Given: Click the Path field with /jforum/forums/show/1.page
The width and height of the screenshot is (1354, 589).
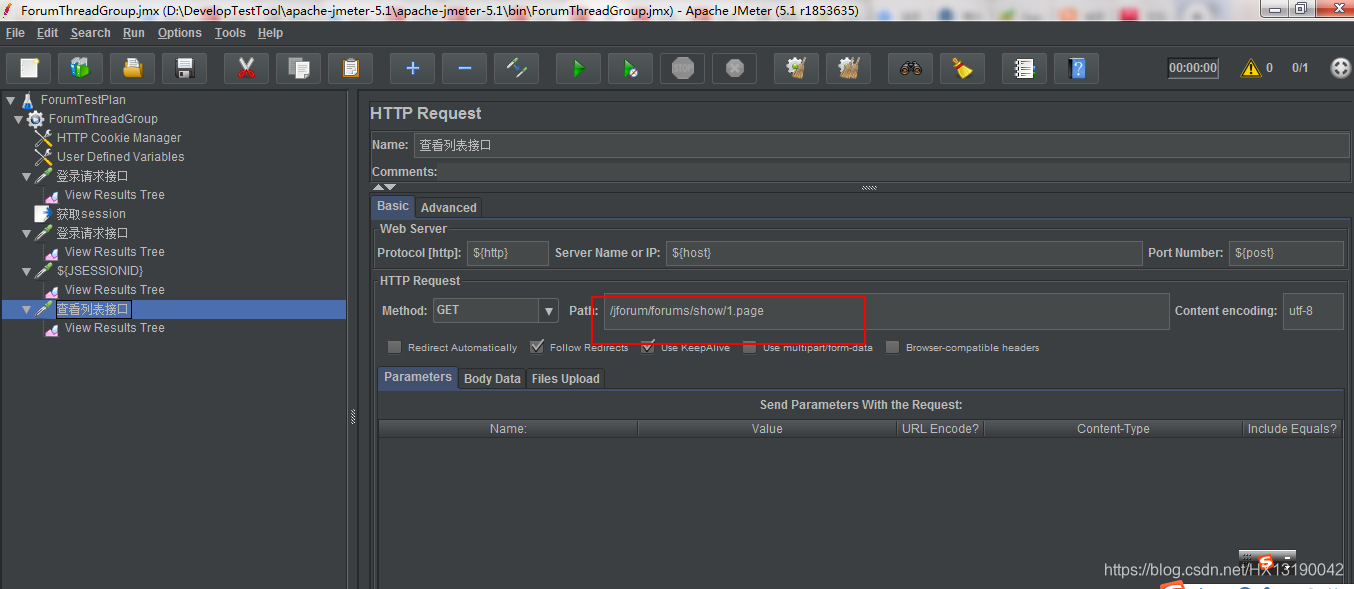Looking at the screenshot, I should pyautogui.click(x=885, y=311).
